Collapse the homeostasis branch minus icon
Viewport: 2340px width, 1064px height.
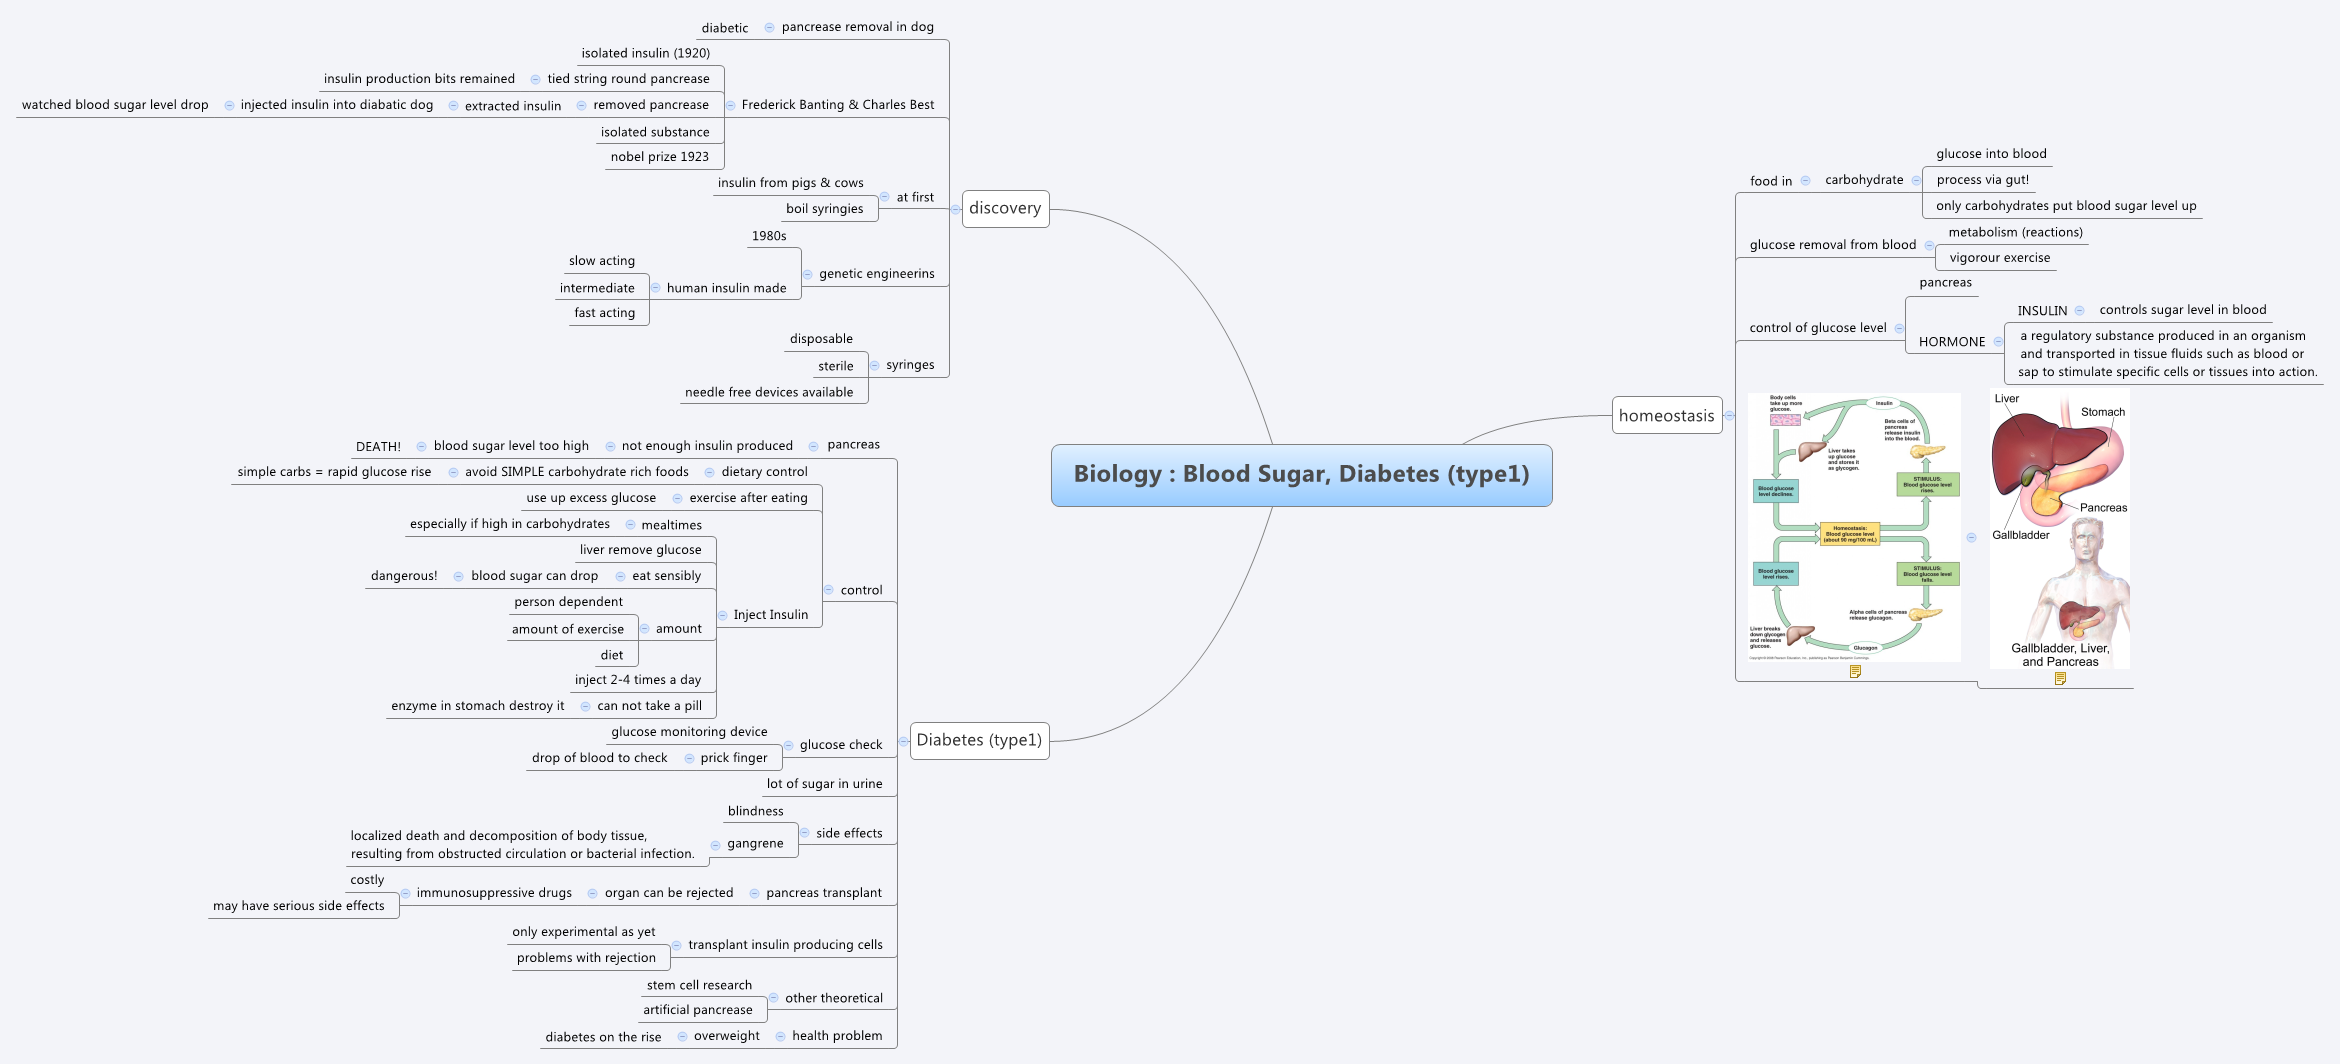pyautogui.click(x=1730, y=416)
